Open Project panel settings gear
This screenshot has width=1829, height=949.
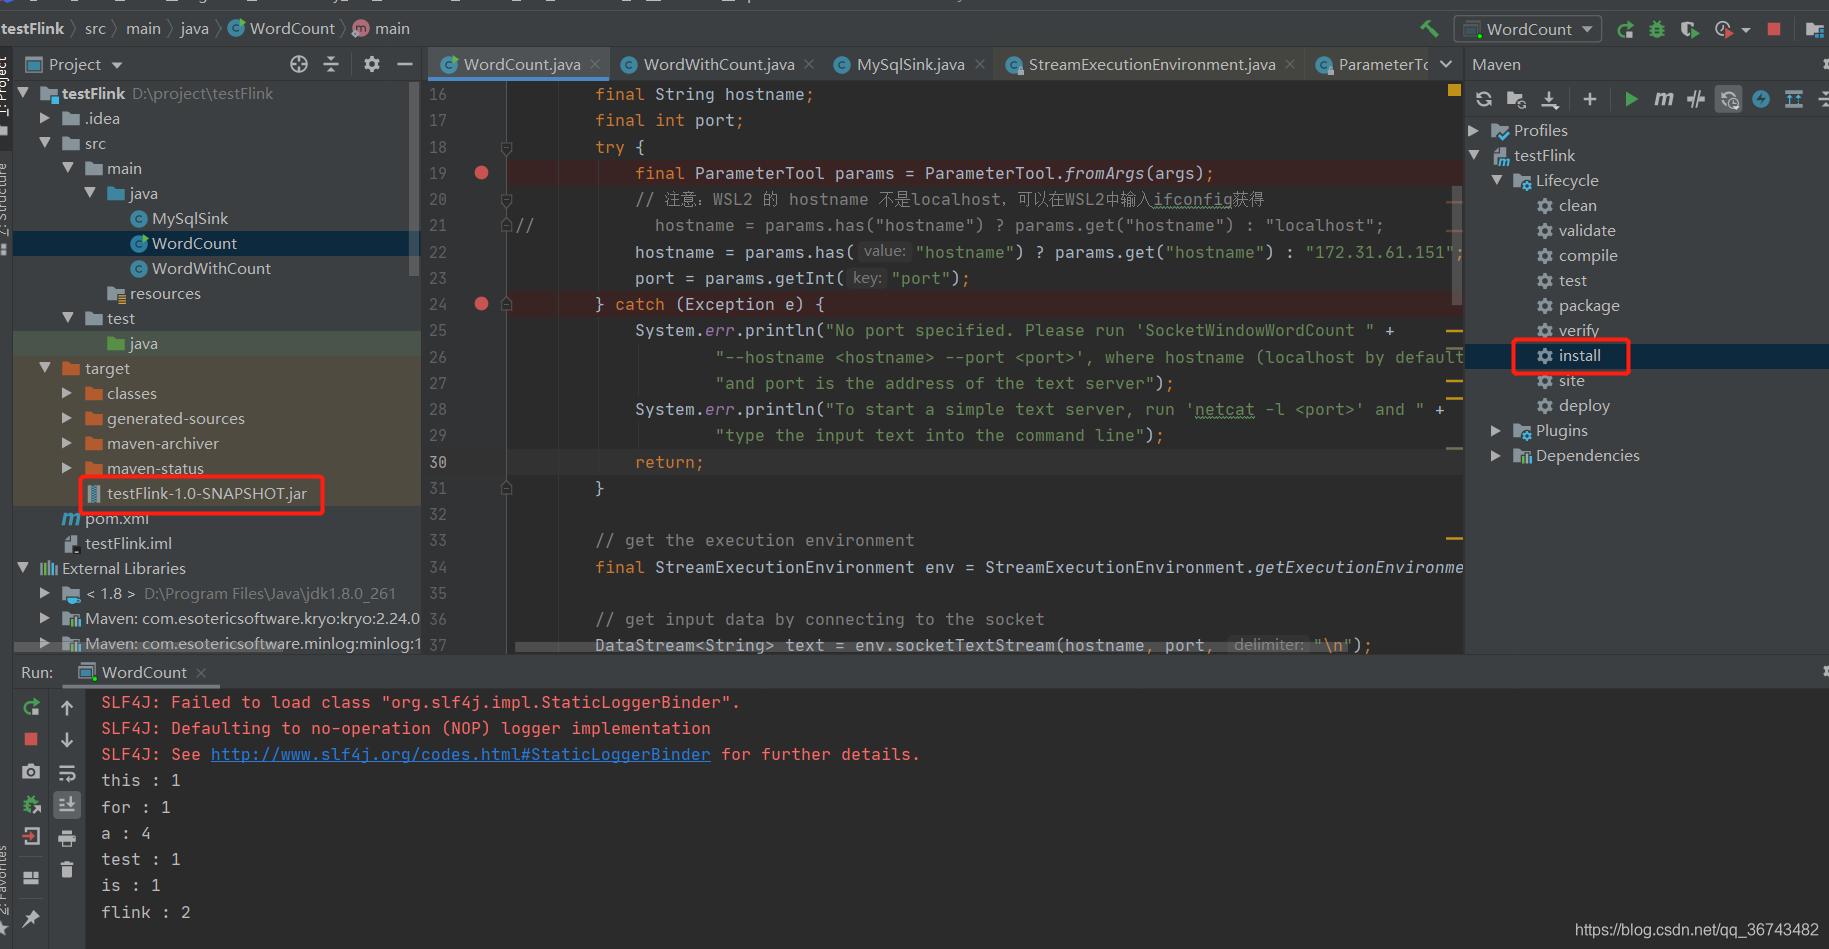(x=372, y=64)
